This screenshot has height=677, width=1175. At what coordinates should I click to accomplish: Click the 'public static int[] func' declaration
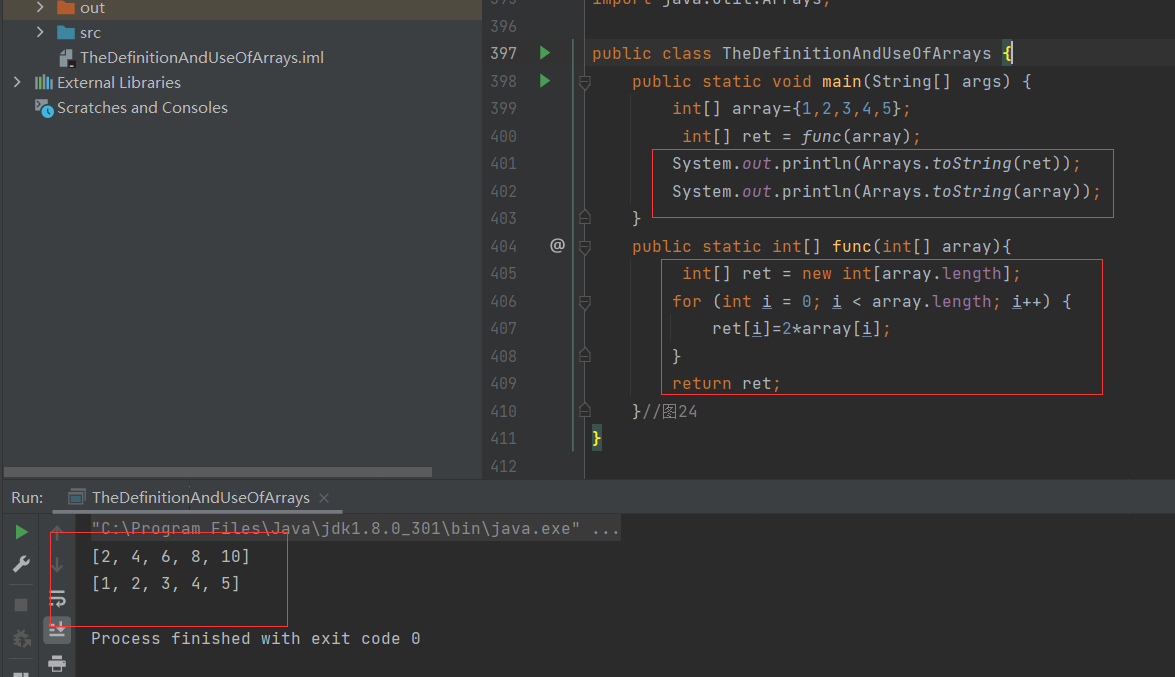821,247
